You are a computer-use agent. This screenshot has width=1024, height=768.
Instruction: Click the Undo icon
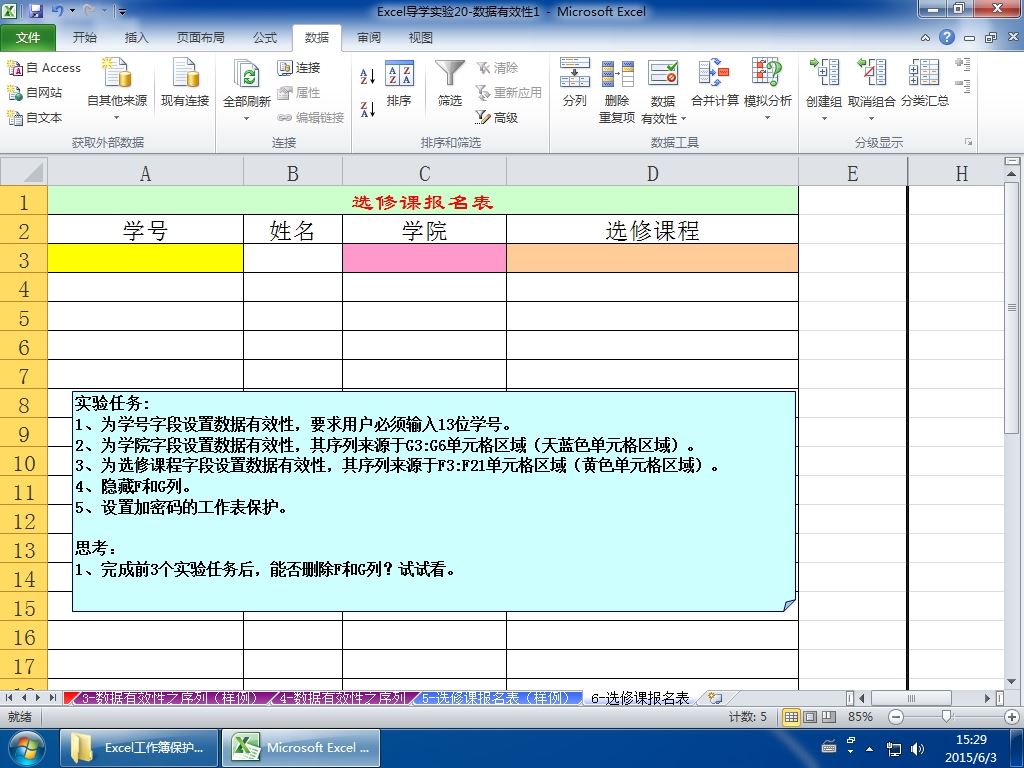click(58, 11)
